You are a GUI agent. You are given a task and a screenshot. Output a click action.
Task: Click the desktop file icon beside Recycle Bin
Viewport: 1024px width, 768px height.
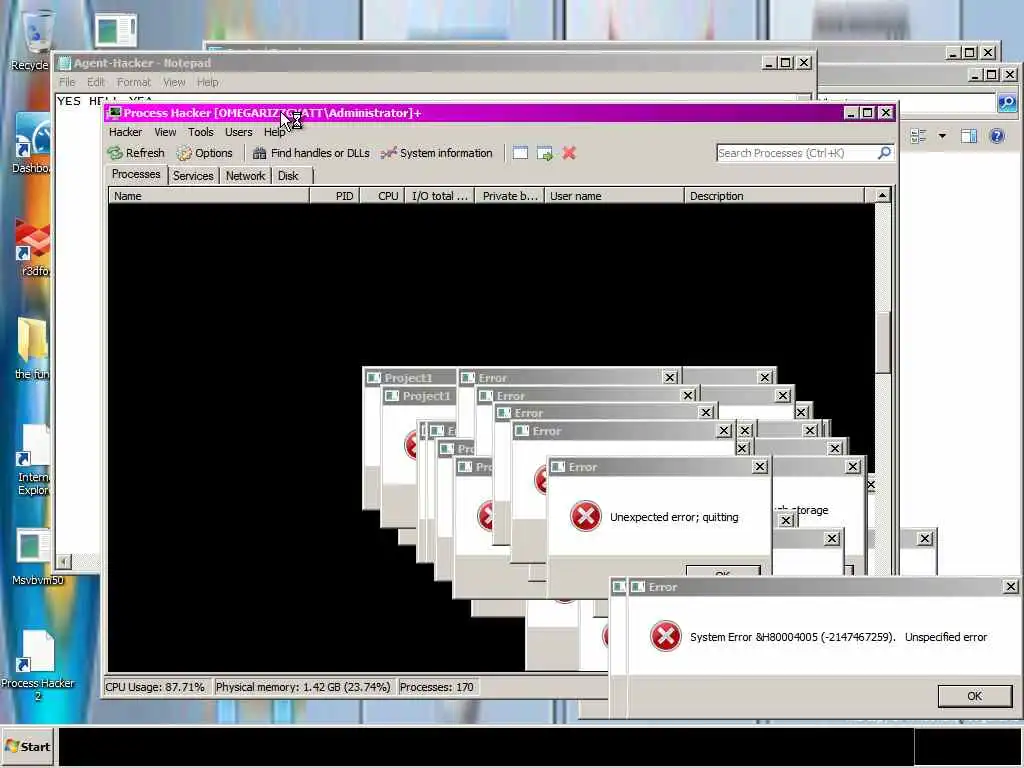coord(115,30)
